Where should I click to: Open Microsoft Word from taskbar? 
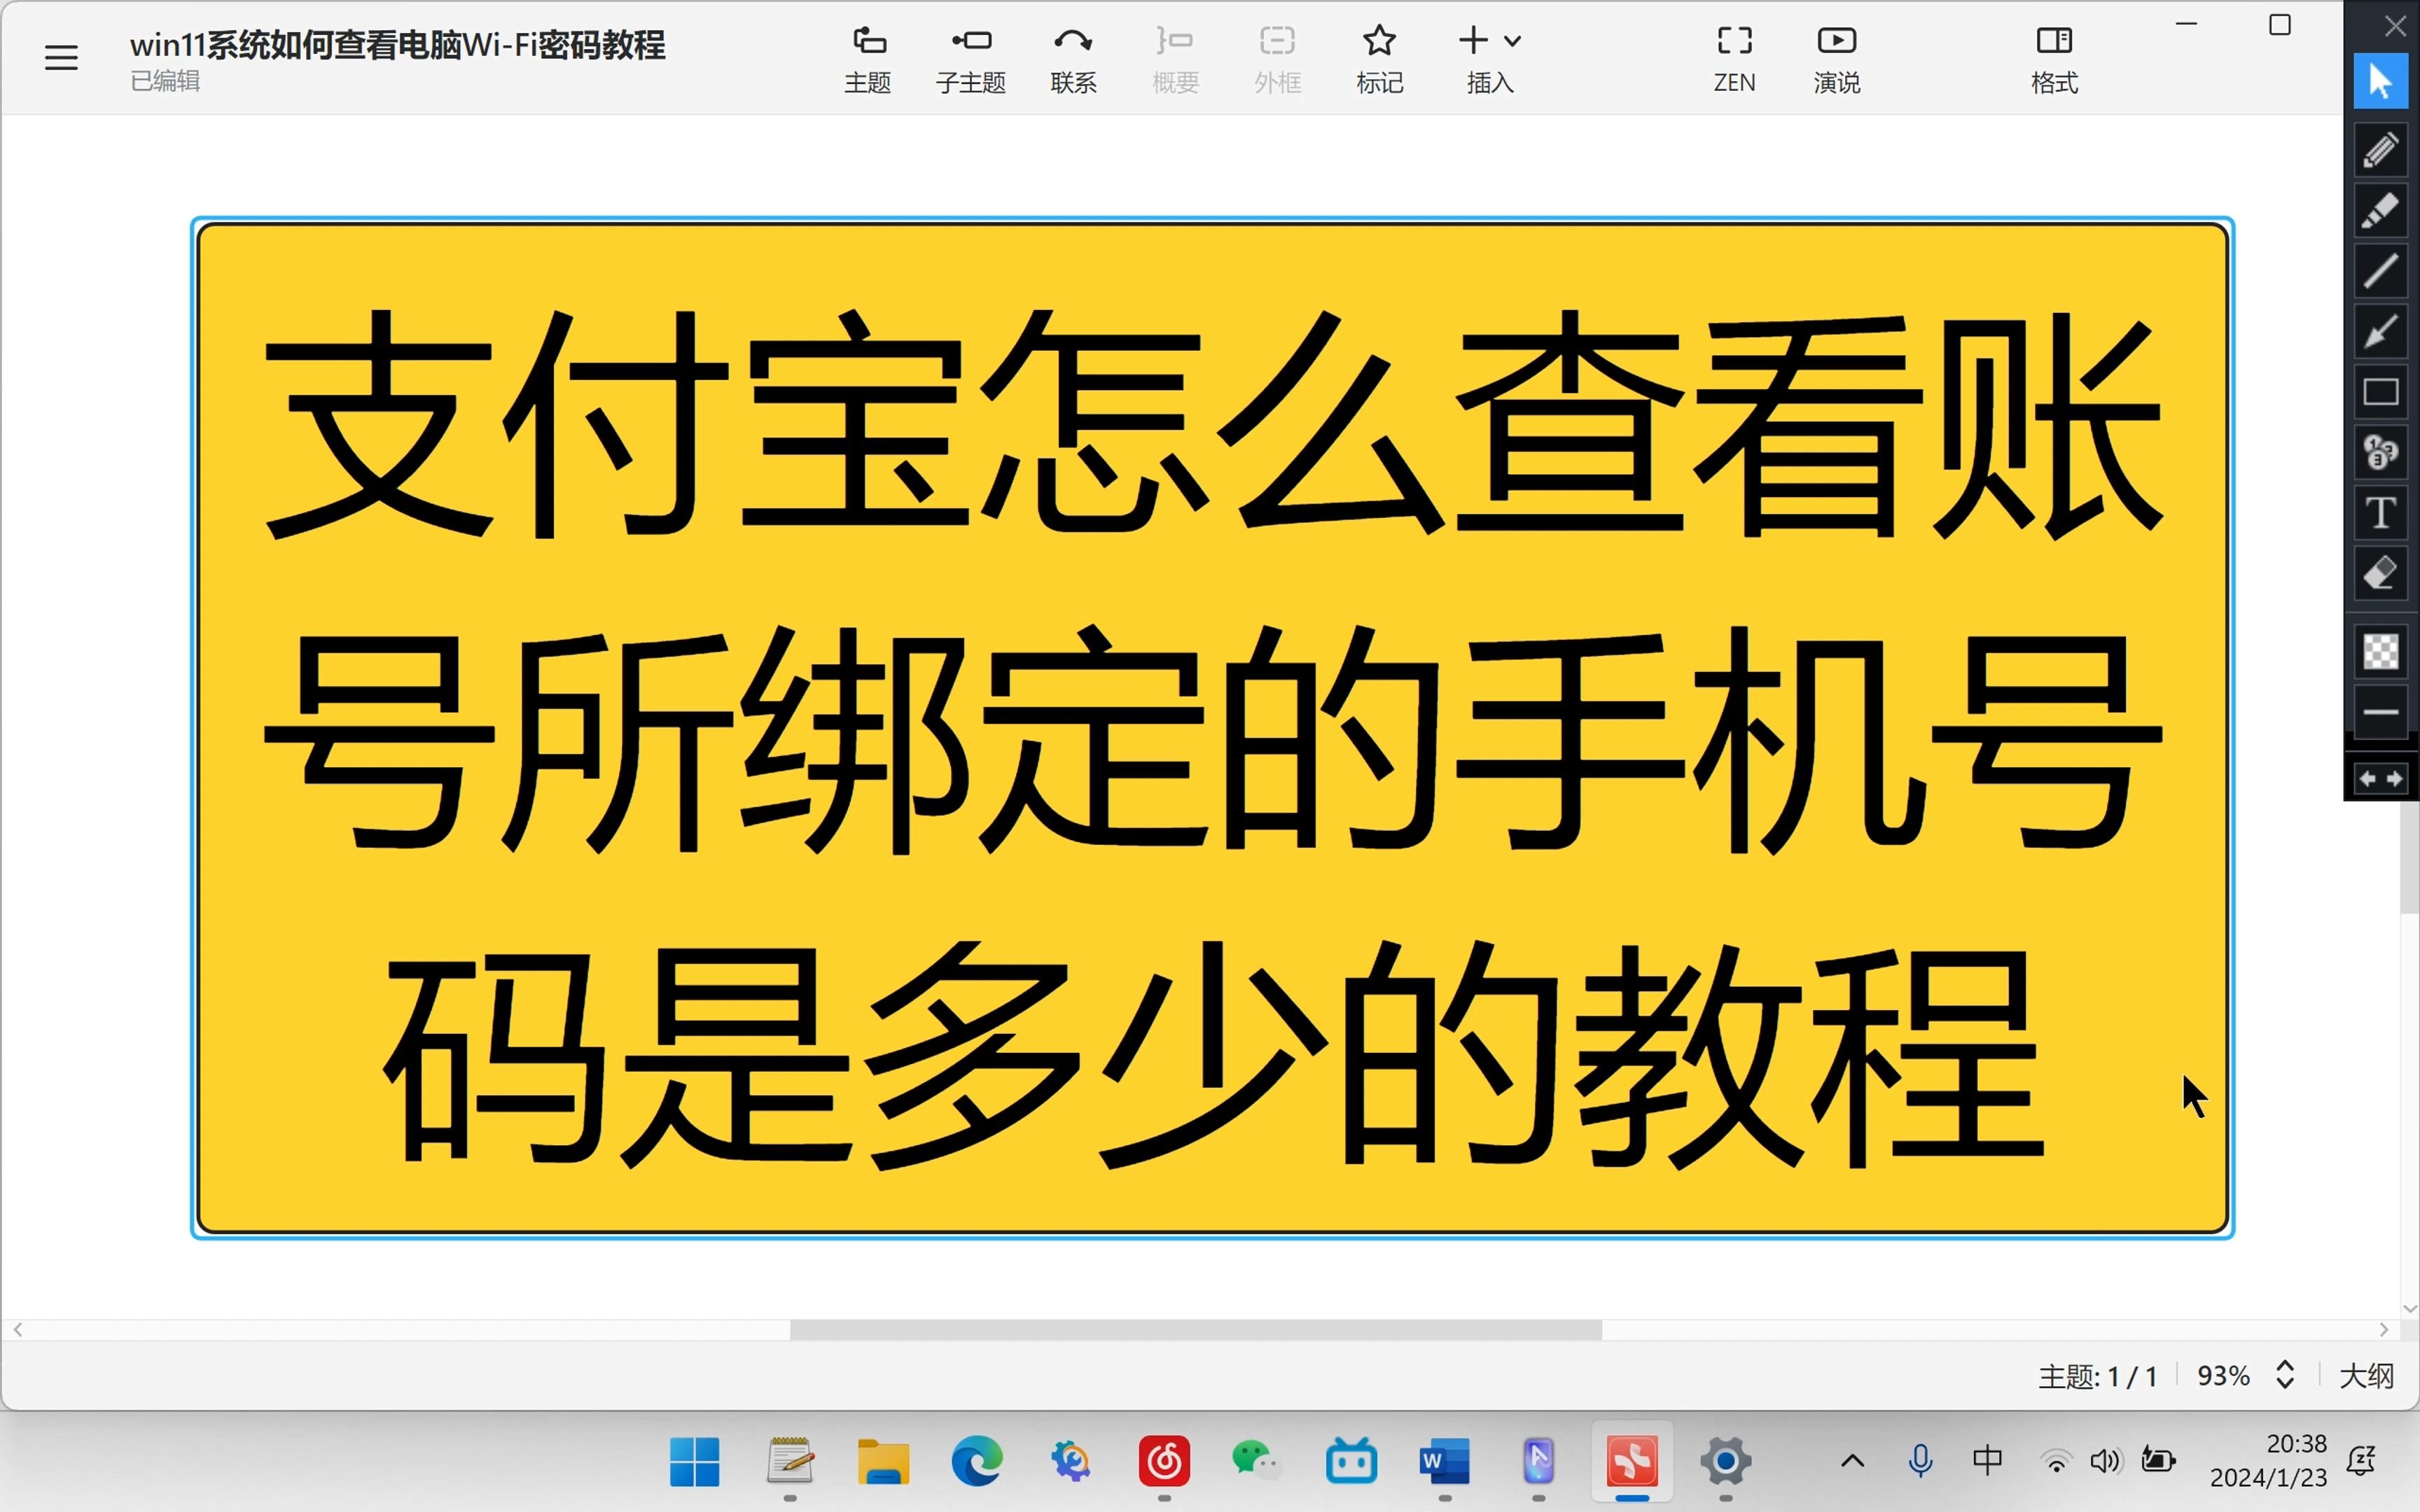(x=1445, y=1462)
